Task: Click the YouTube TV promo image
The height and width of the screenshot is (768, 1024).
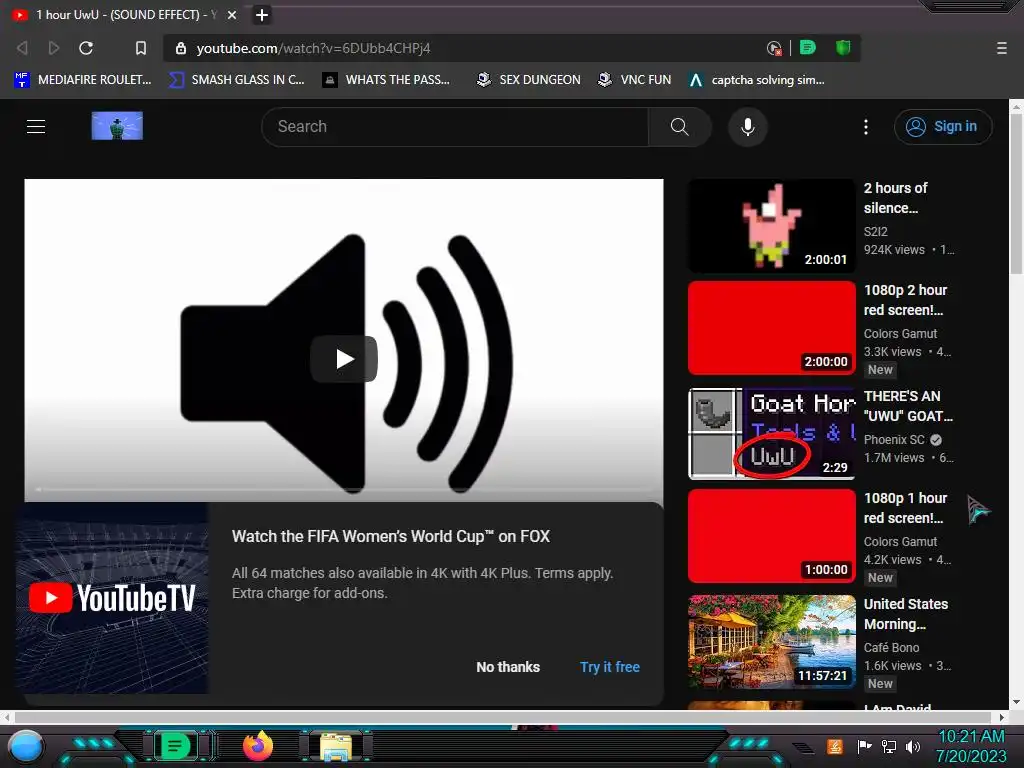Action: 112,598
